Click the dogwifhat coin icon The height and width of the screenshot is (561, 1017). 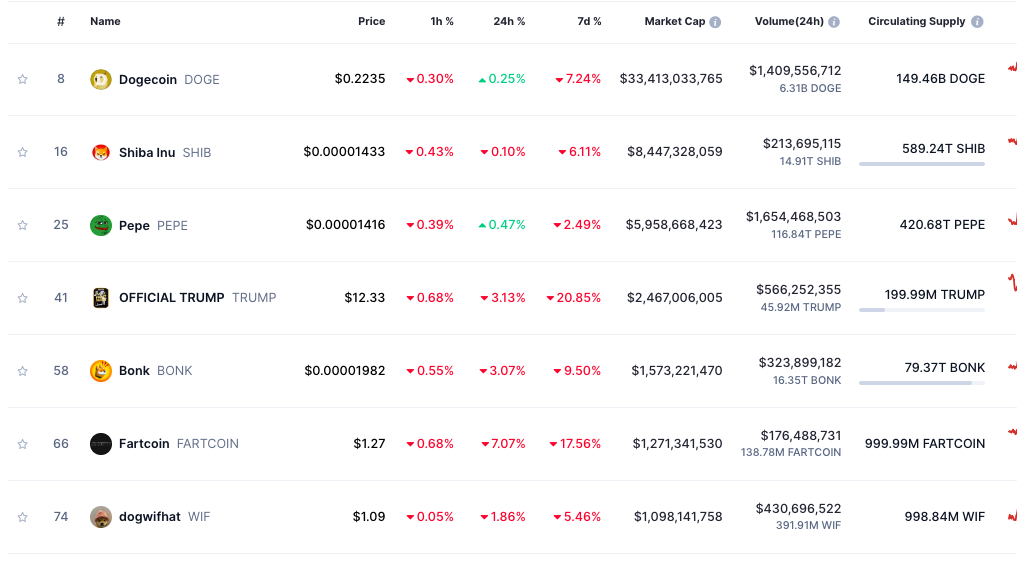101,517
